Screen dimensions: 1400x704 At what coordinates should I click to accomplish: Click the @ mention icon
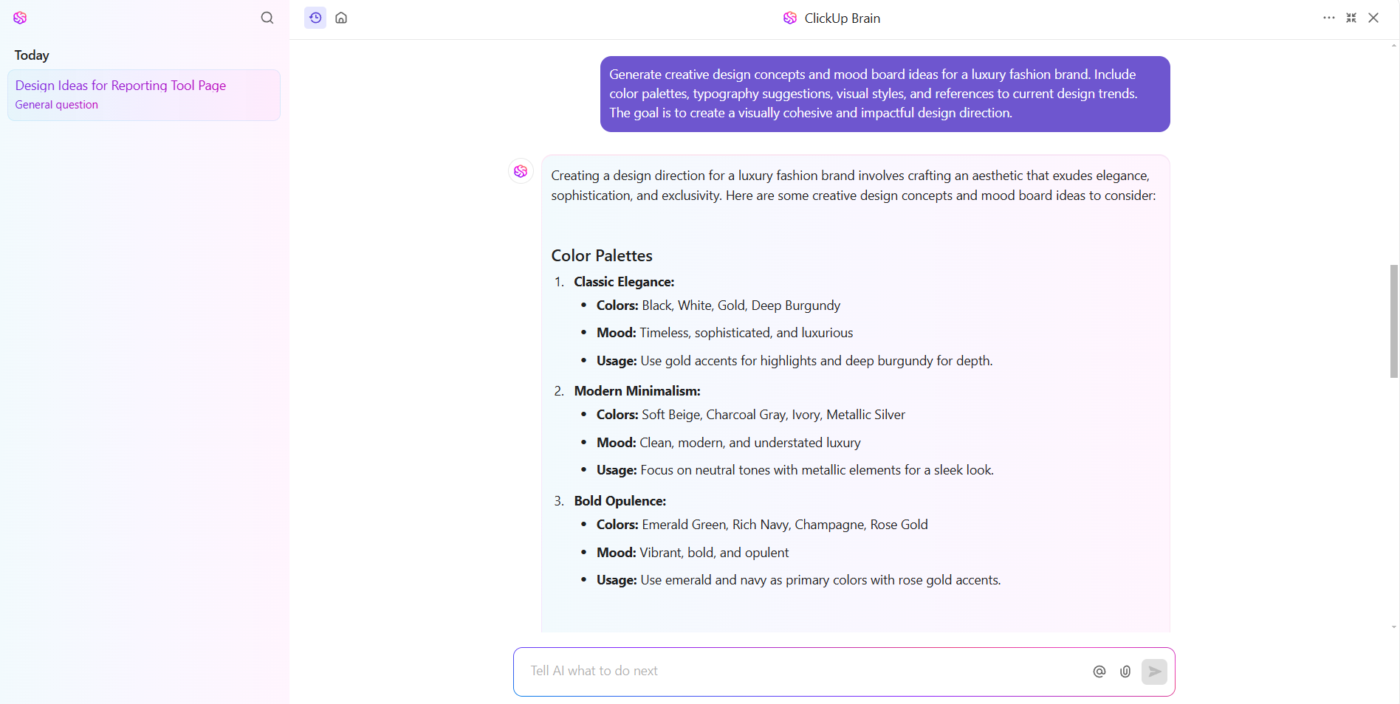[1099, 672]
